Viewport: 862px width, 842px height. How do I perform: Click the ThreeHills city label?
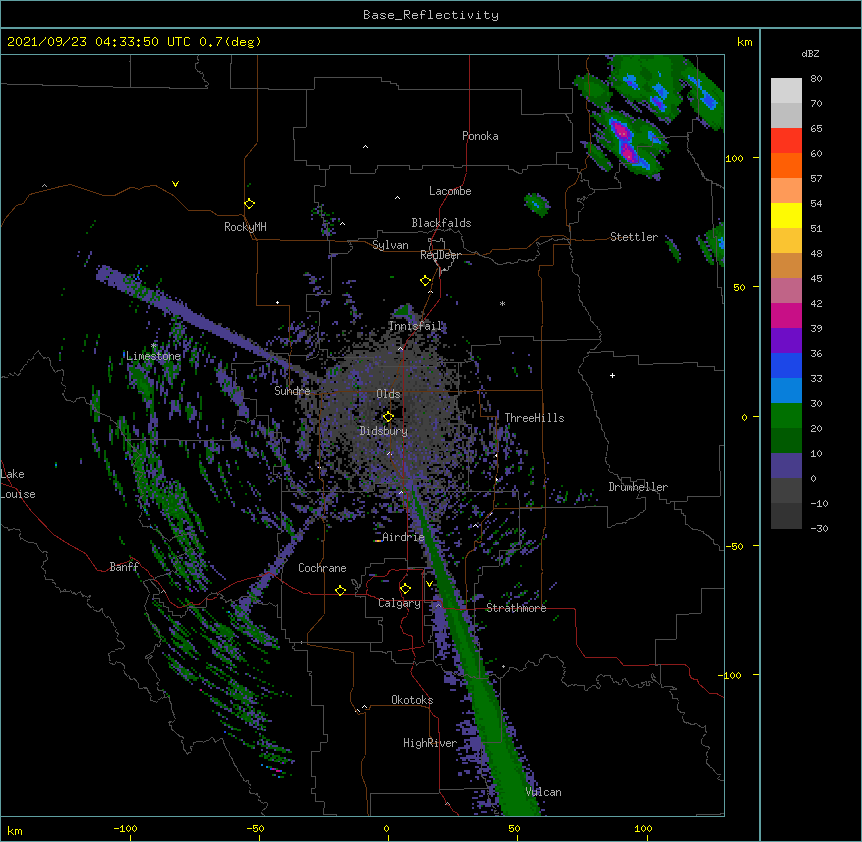coord(534,418)
